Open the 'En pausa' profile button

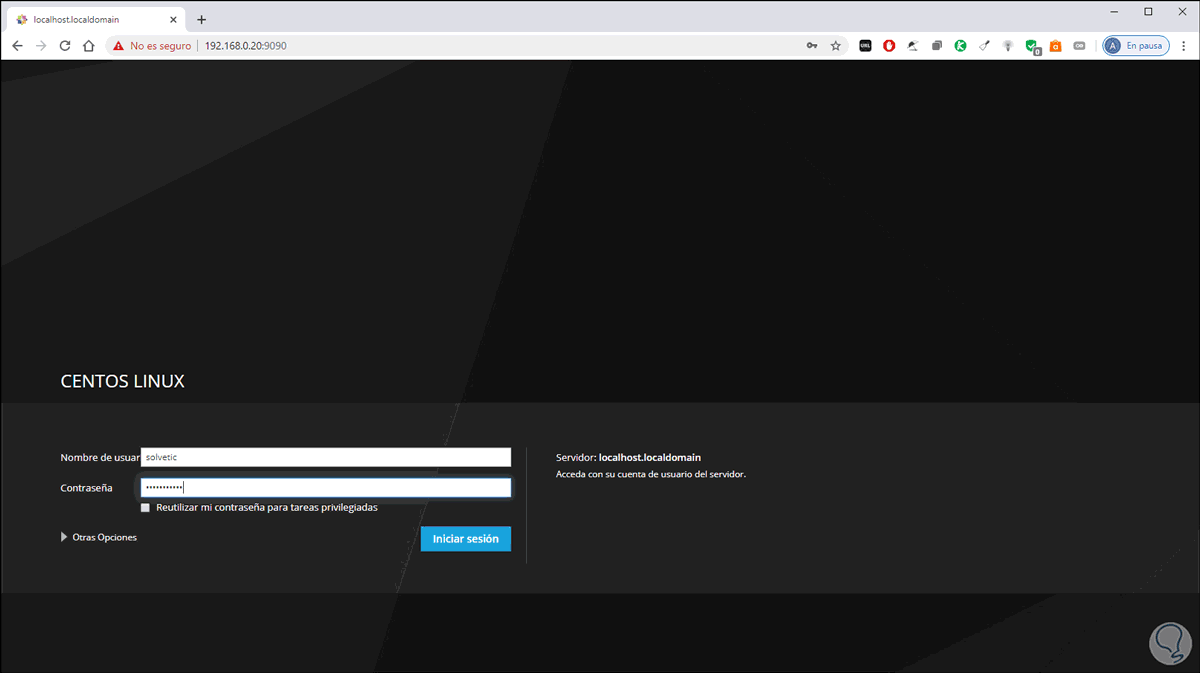point(1136,46)
